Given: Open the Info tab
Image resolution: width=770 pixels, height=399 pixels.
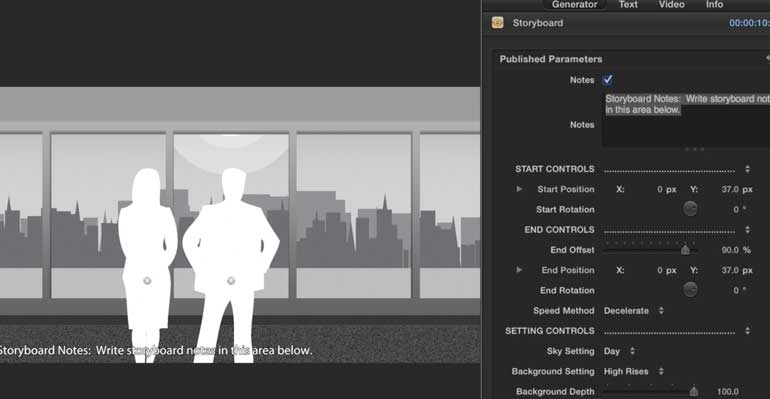Looking at the screenshot, I should point(715,4).
